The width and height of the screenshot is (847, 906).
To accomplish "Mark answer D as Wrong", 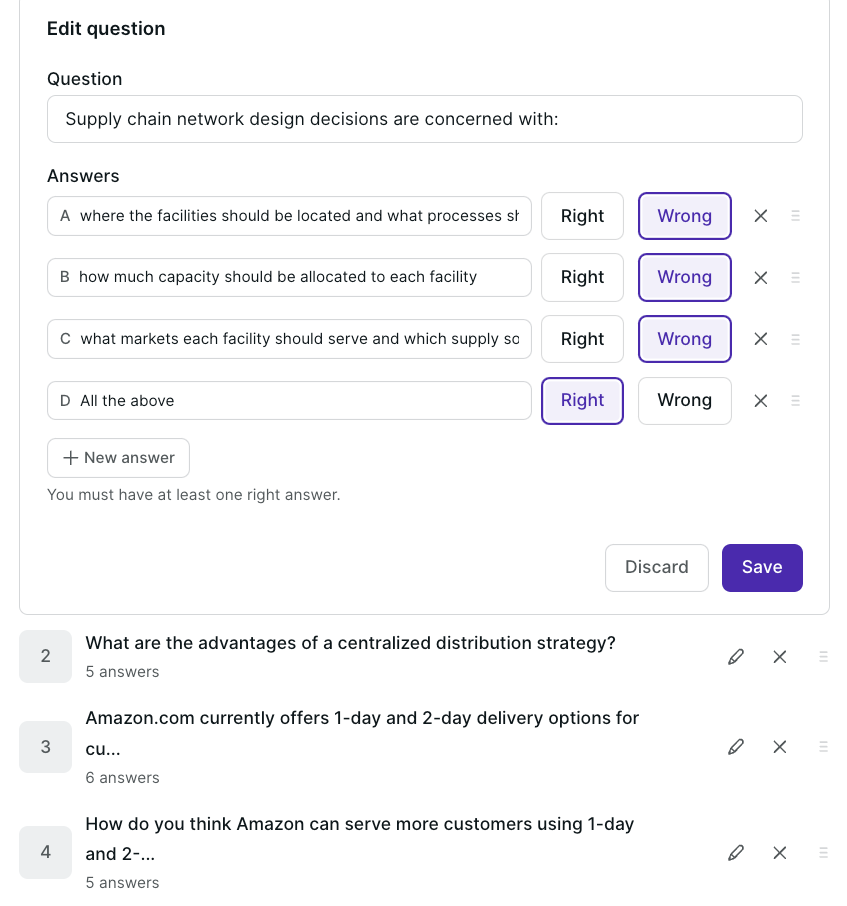I will (x=684, y=401).
